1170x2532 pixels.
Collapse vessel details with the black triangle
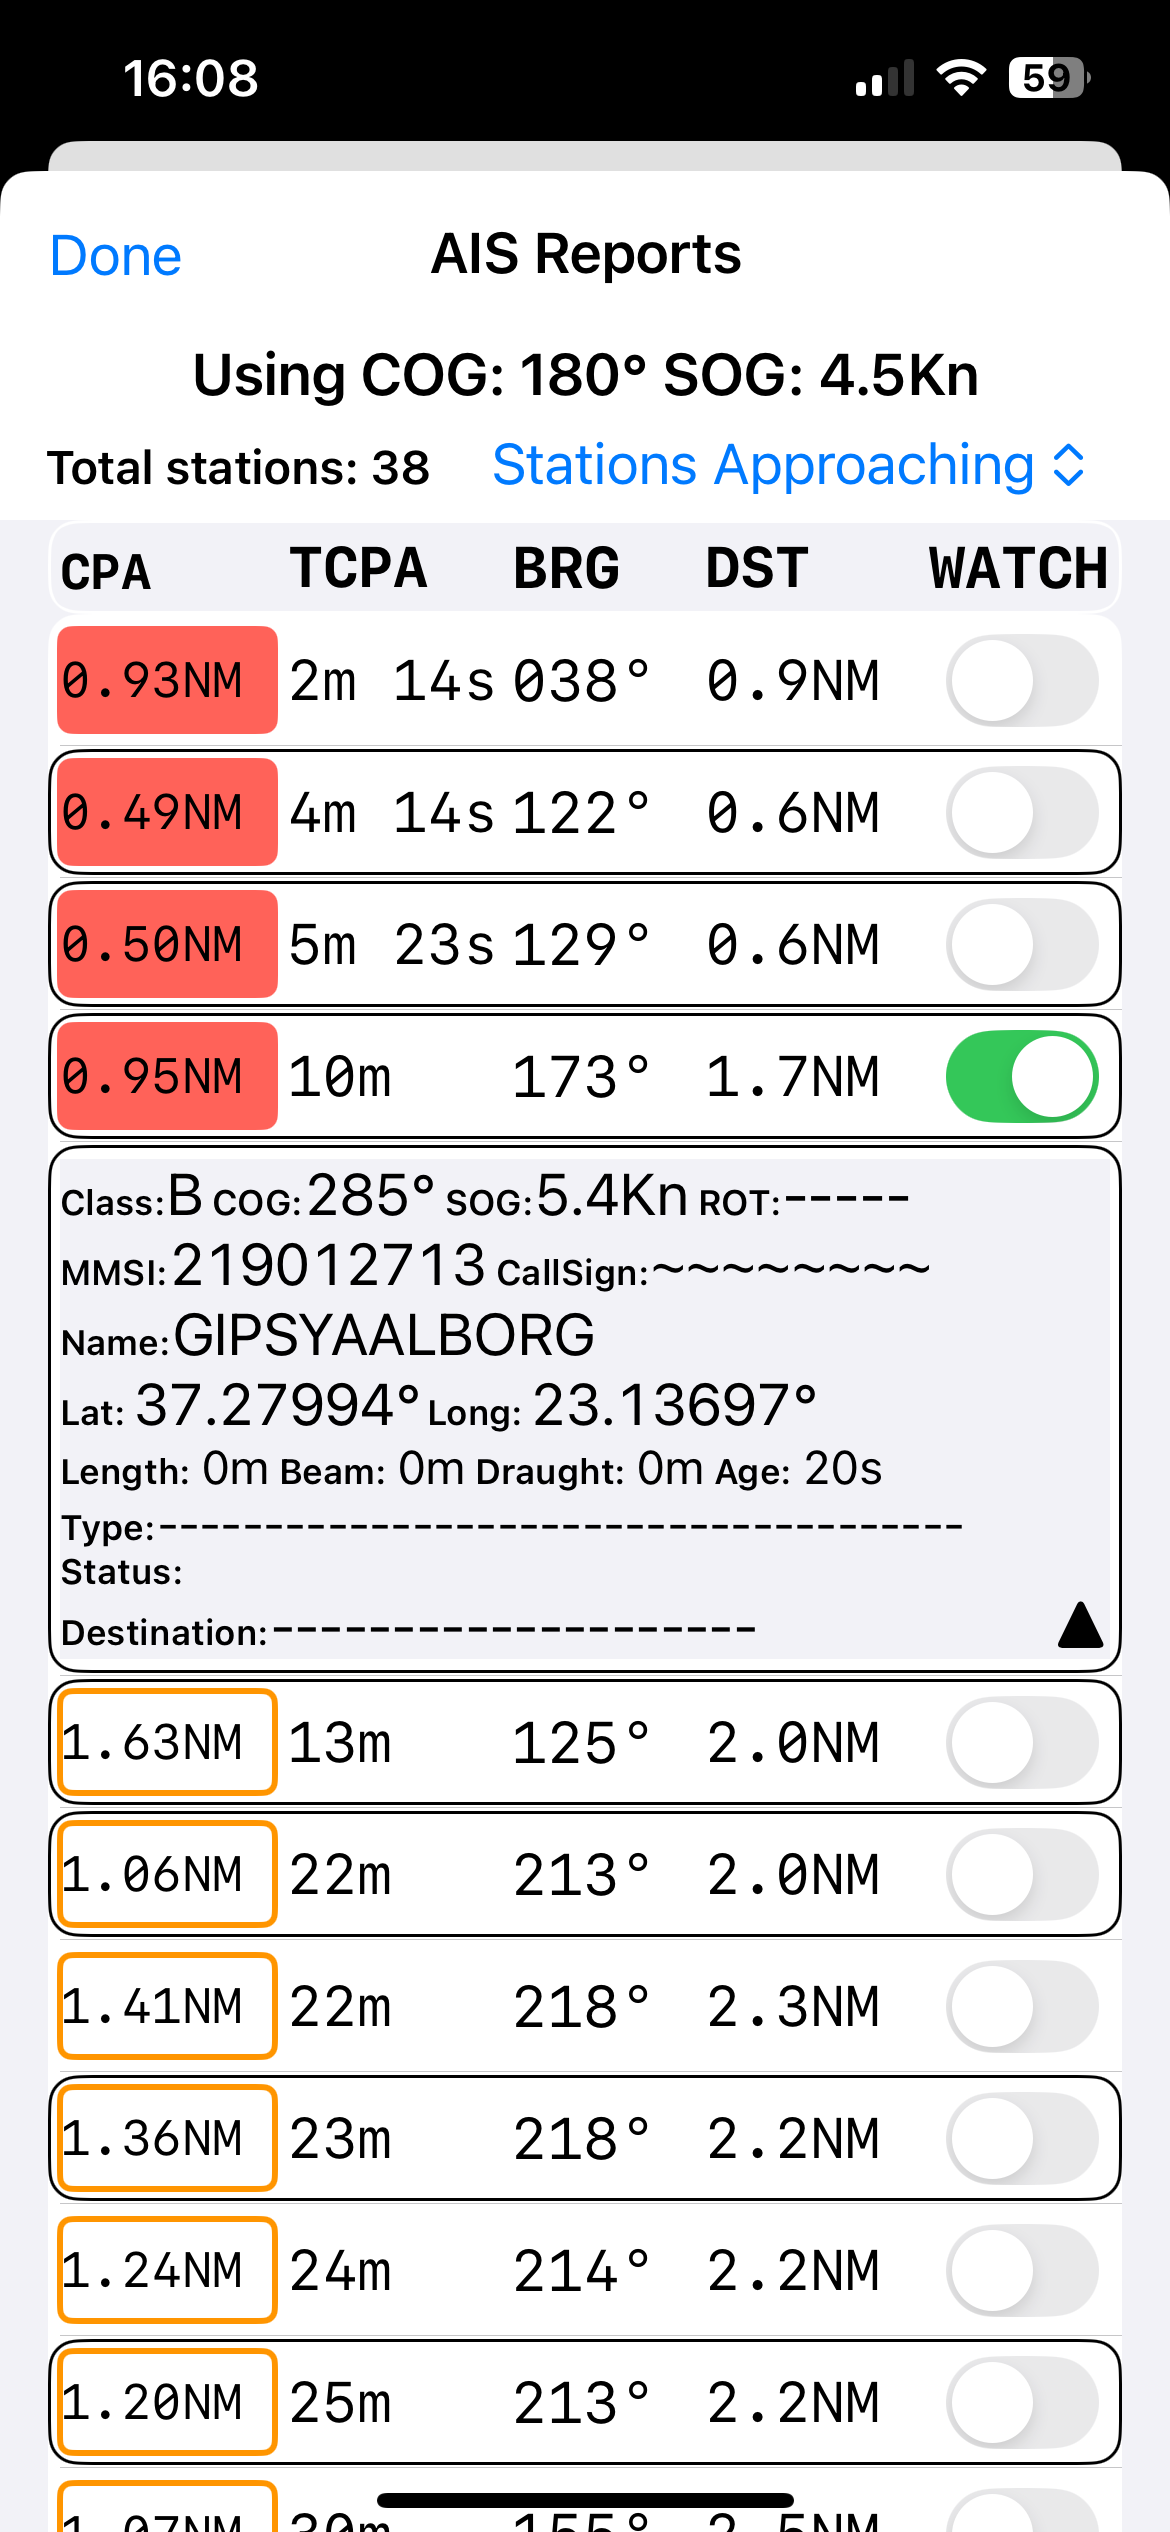coord(1080,1624)
